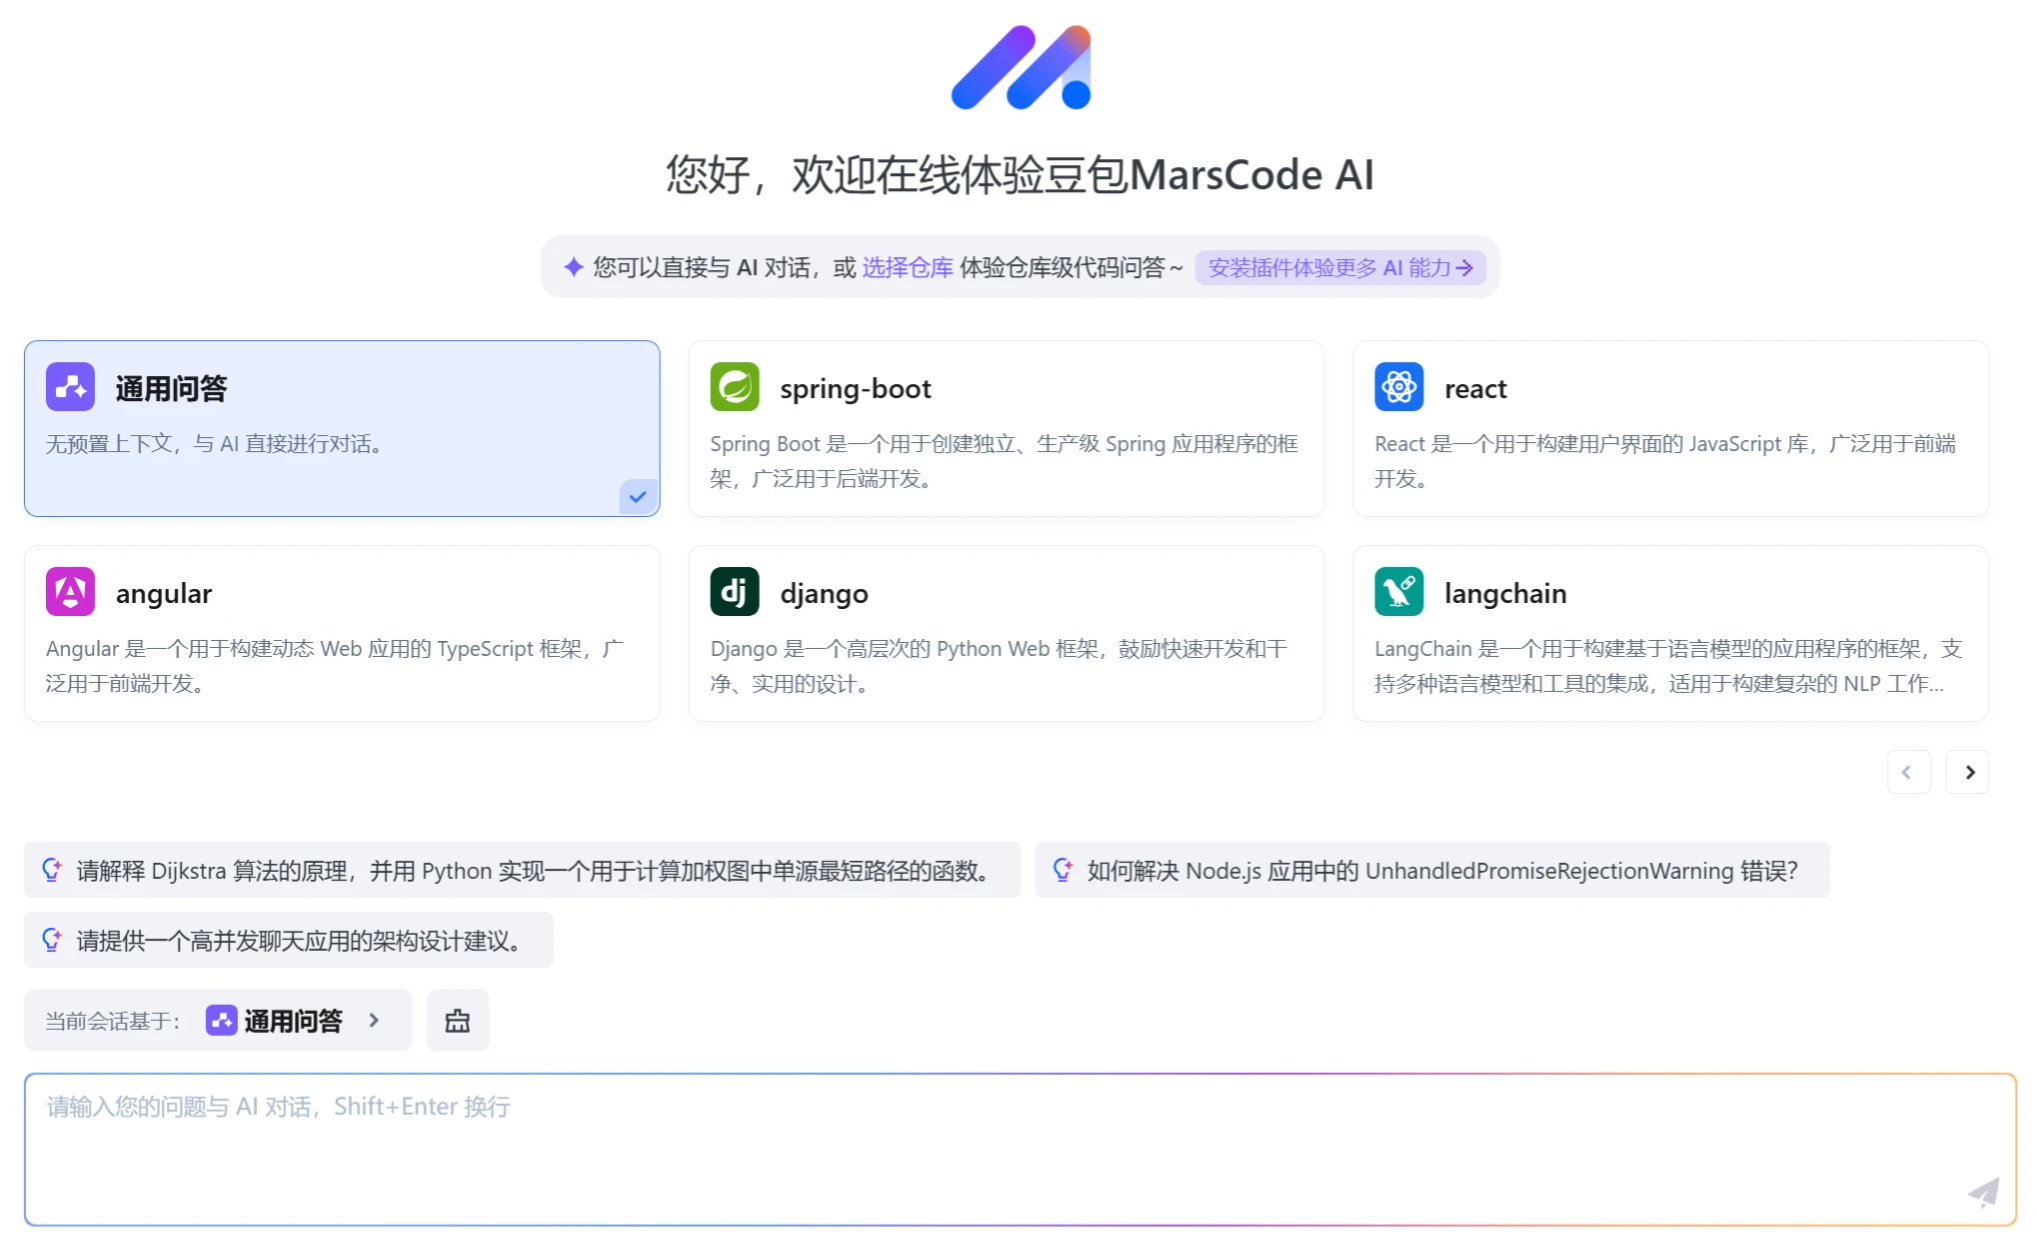Screen dimensions: 2037x1246
Task: Select the react repository card
Action: [x=1671, y=429]
